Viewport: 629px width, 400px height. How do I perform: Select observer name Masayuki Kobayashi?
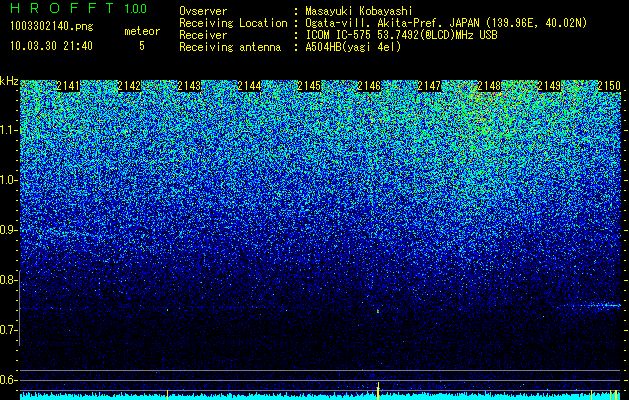[359, 11]
